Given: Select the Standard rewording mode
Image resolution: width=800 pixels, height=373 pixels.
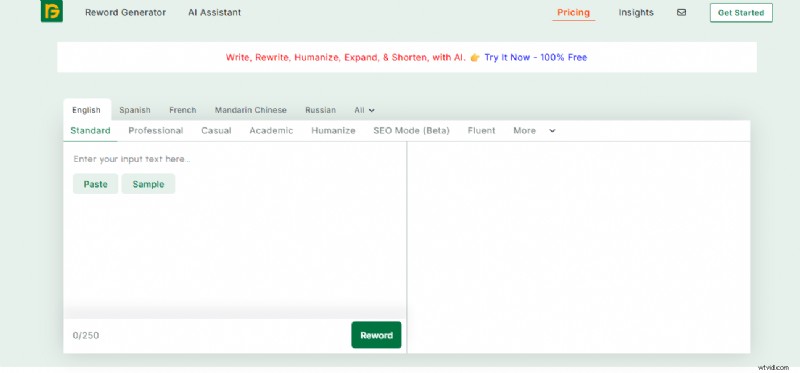Looking at the screenshot, I should pos(90,131).
